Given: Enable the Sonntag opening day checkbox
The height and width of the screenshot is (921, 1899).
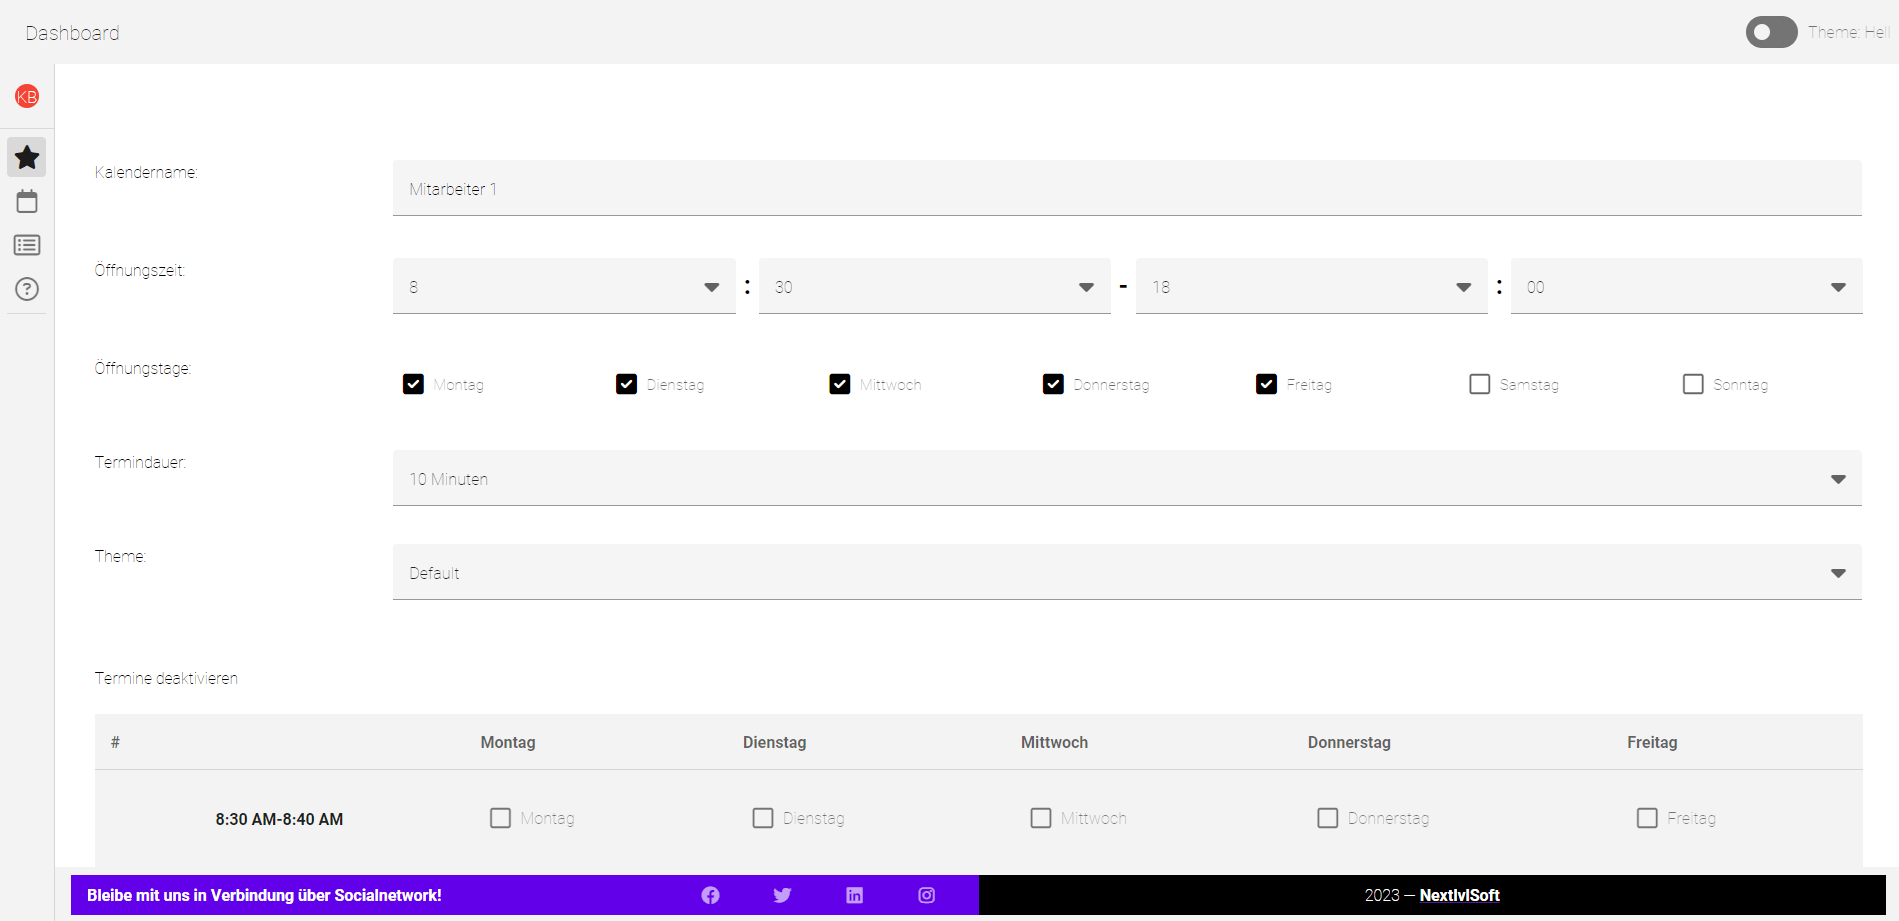Looking at the screenshot, I should (x=1692, y=384).
